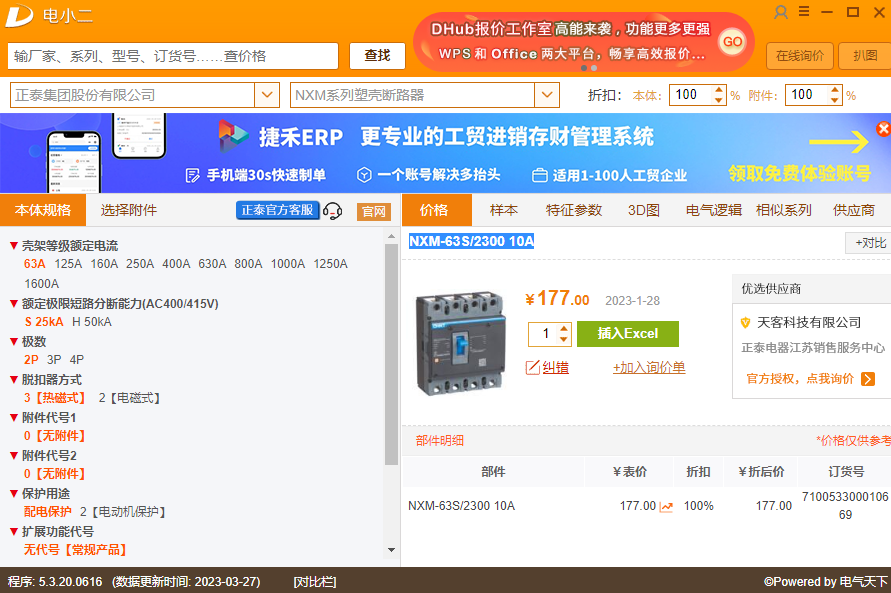Screen dimensions: 891x593
Task: Select 2【电磁式】 trip type
Action: [130, 398]
